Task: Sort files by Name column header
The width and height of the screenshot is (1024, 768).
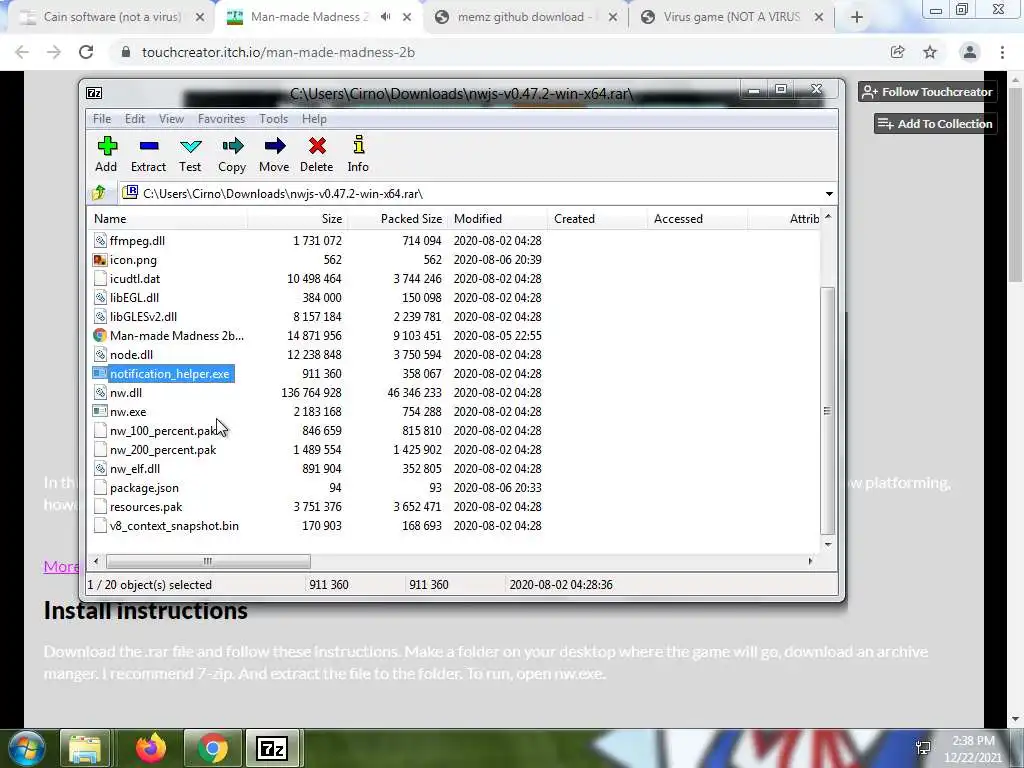Action: click(167, 219)
